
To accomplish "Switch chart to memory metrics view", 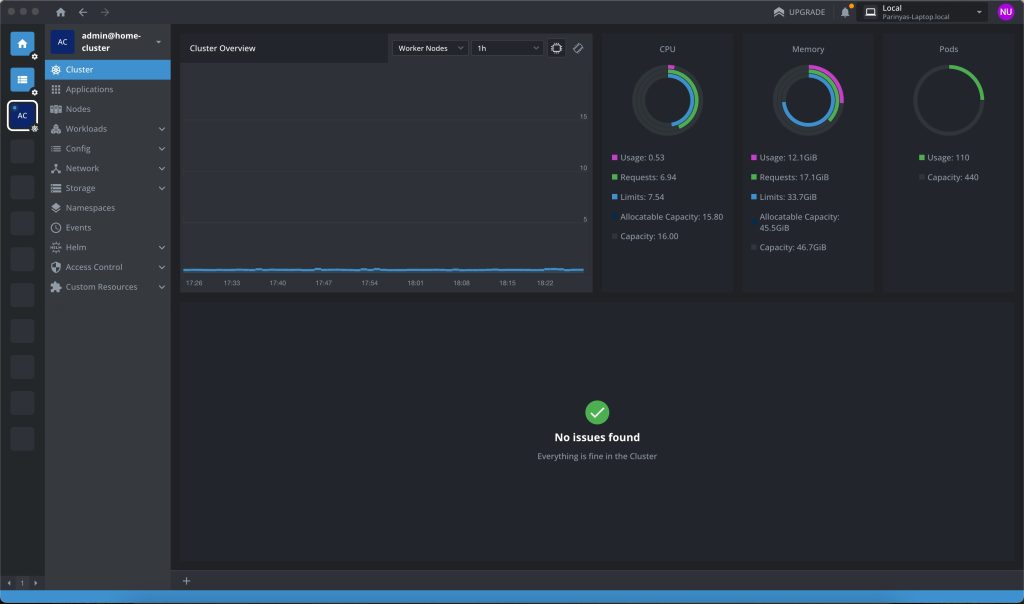I will (578, 48).
